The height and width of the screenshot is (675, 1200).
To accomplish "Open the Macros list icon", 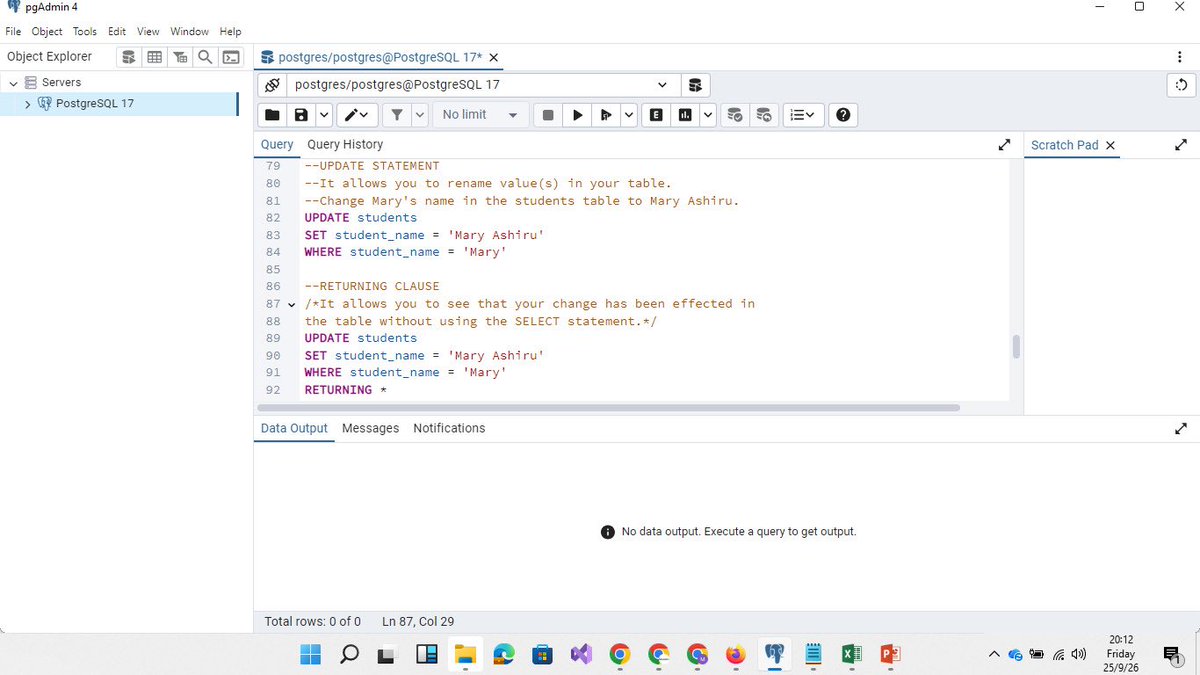I will pos(802,115).
